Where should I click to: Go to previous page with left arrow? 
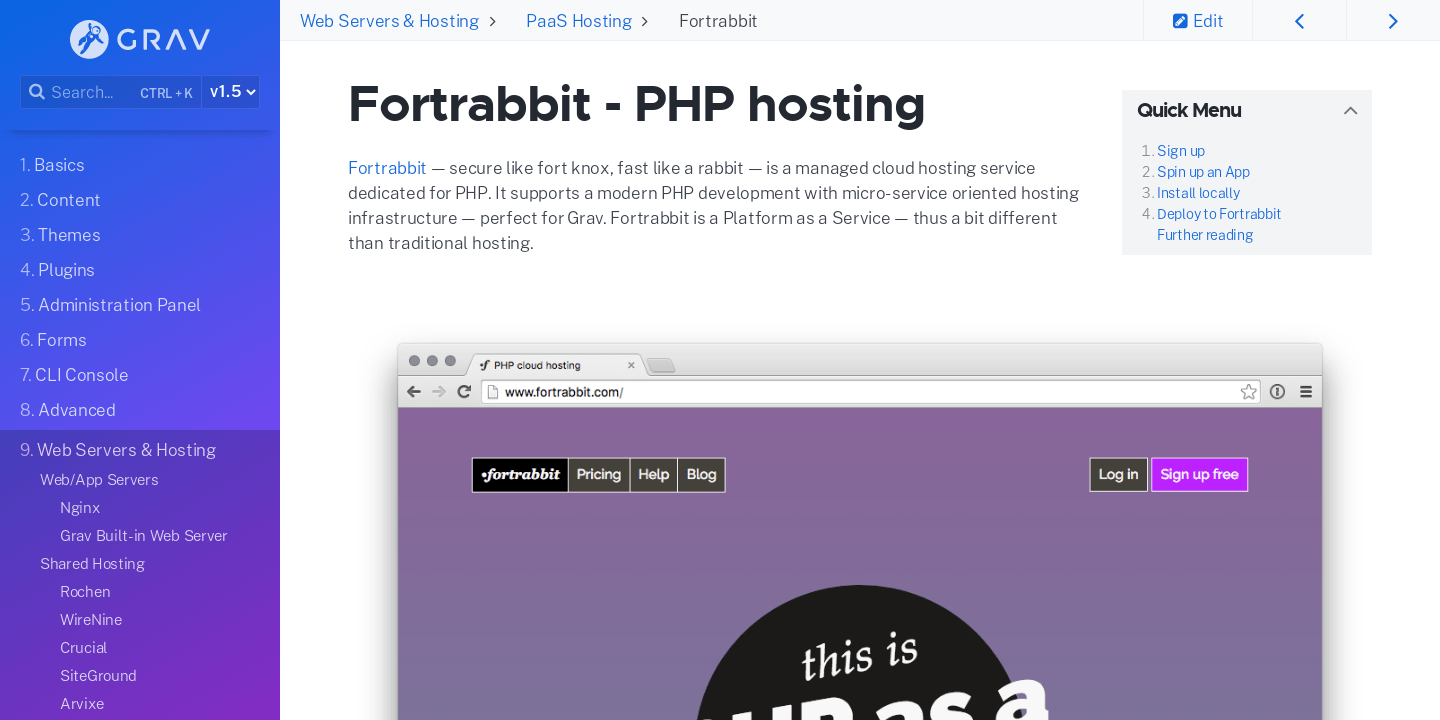click(x=1299, y=19)
